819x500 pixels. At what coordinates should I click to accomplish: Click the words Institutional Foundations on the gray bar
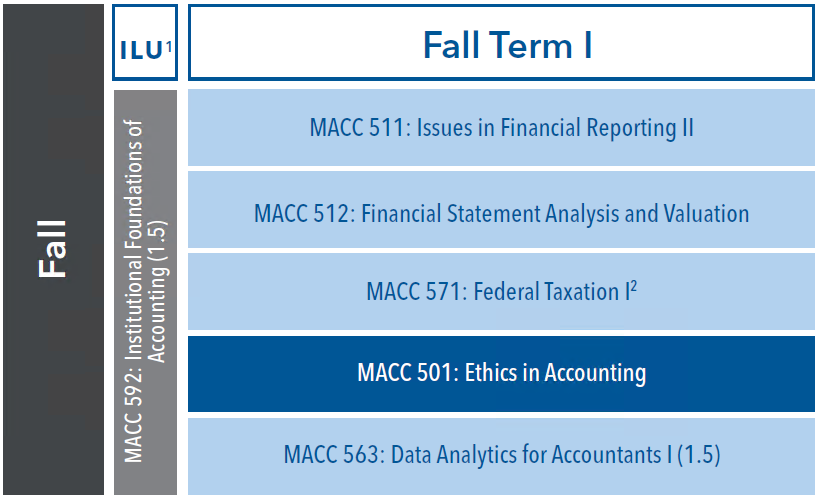click(x=134, y=239)
